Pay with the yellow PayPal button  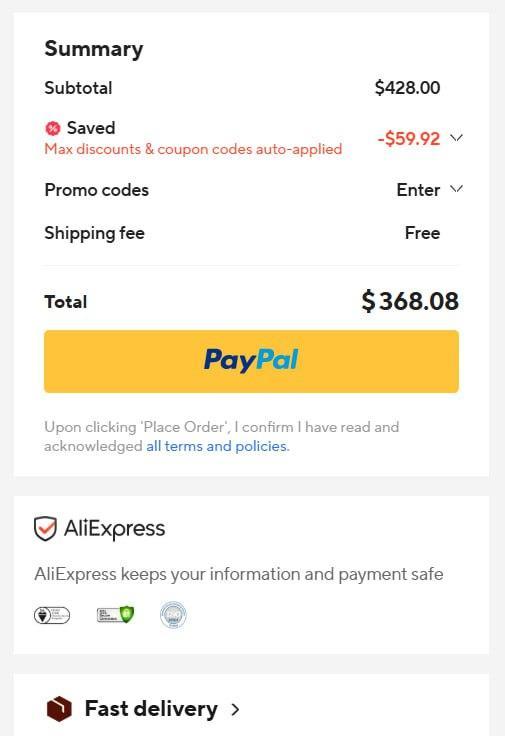pyautogui.click(x=252, y=361)
